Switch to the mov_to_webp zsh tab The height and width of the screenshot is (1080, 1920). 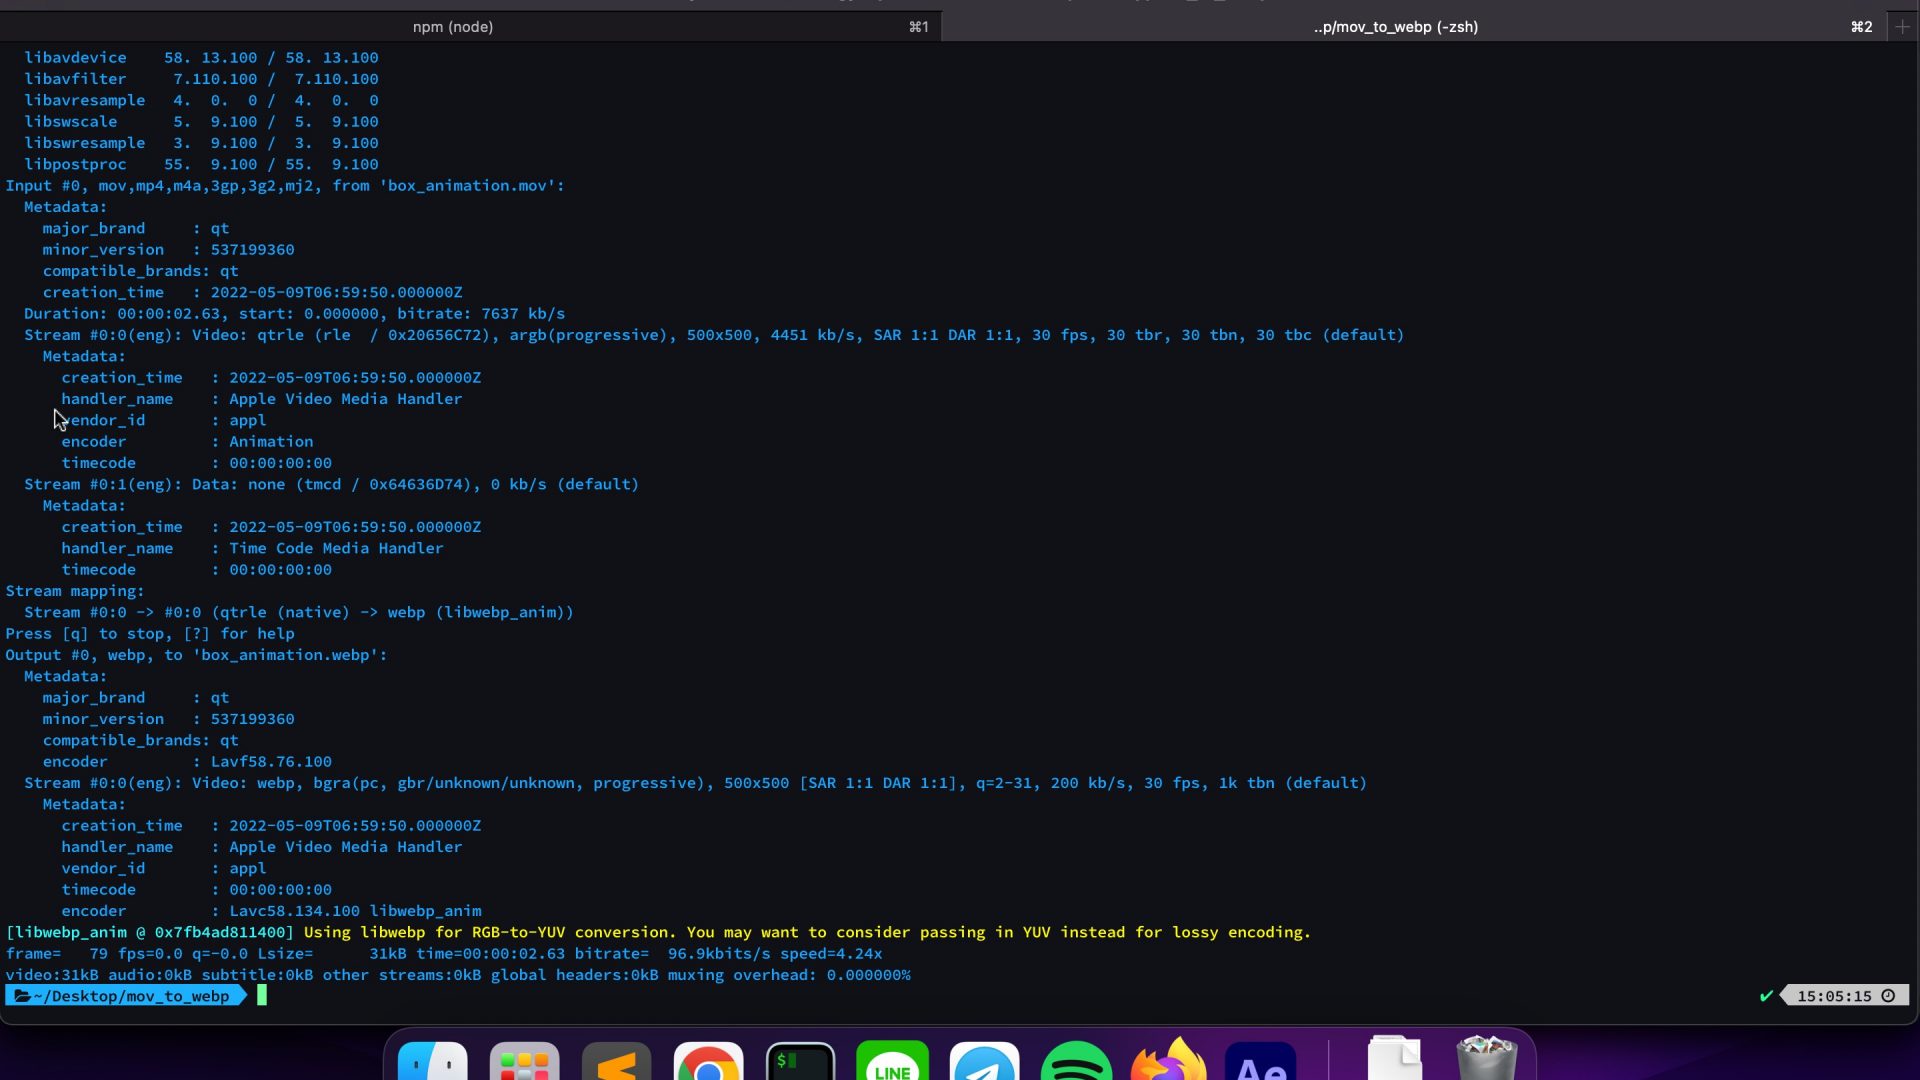[1395, 27]
